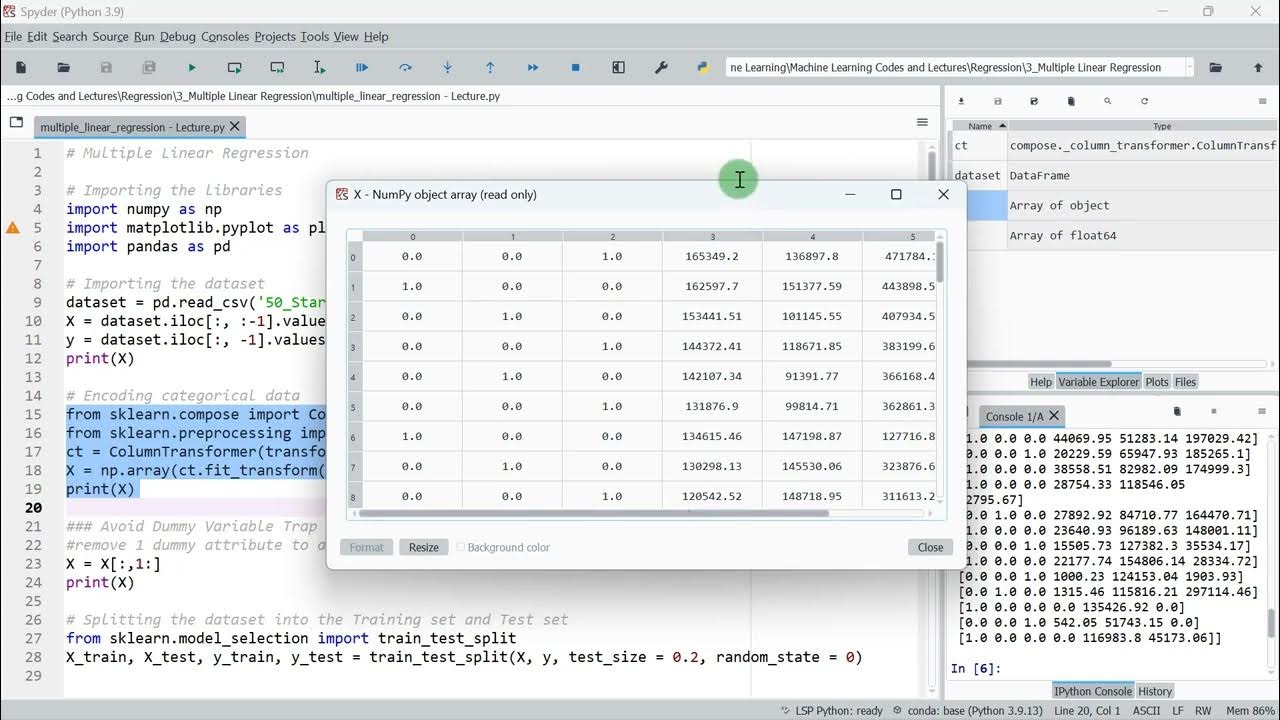Click the vertical scrollbar in the array viewer
This screenshot has height=720, width=1280.
[x=940, y=262]
